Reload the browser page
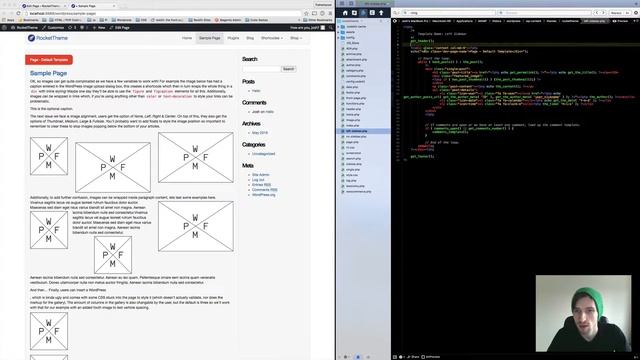This screenshot has height=360, width=640. [18, 13]
